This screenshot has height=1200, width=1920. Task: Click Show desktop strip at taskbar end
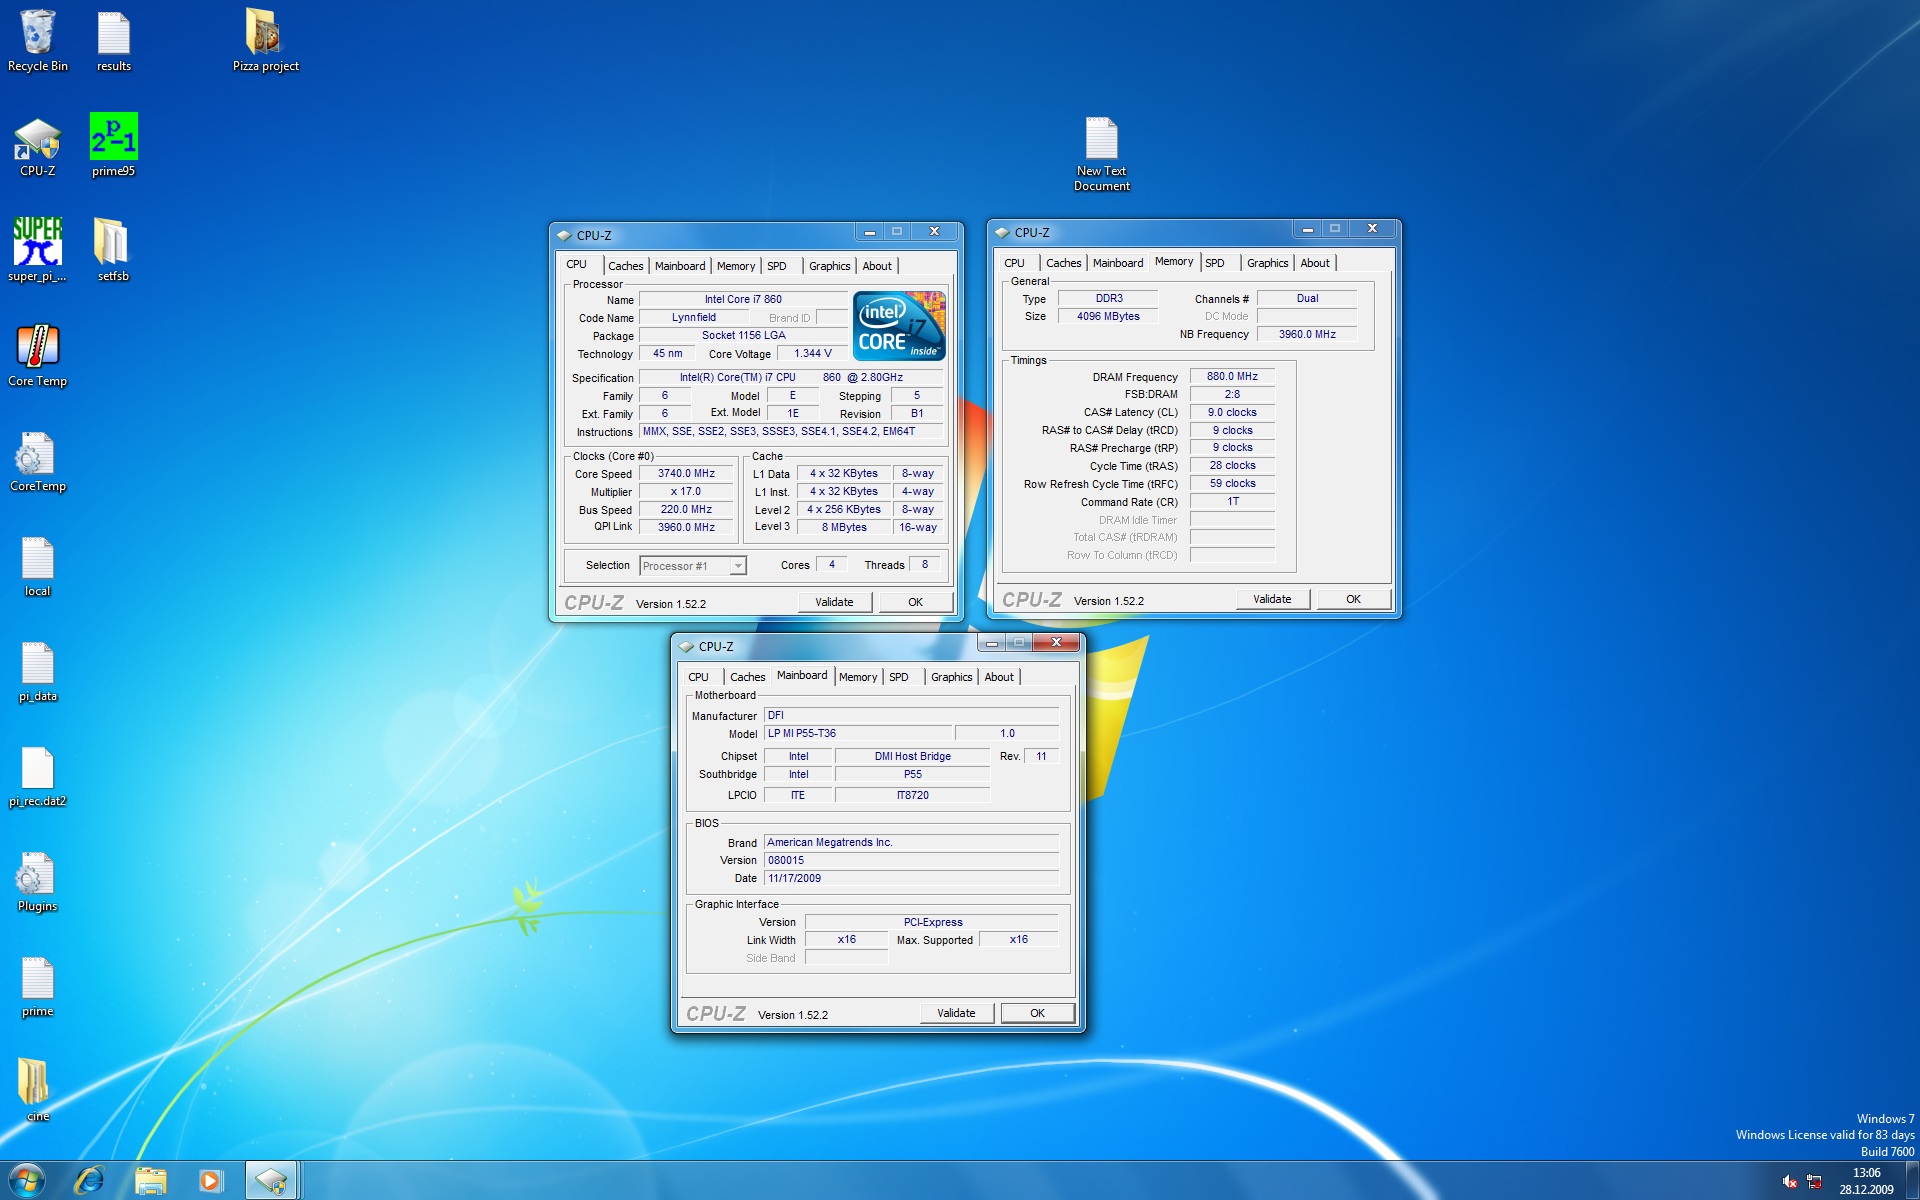[x=1912, y=1181]
